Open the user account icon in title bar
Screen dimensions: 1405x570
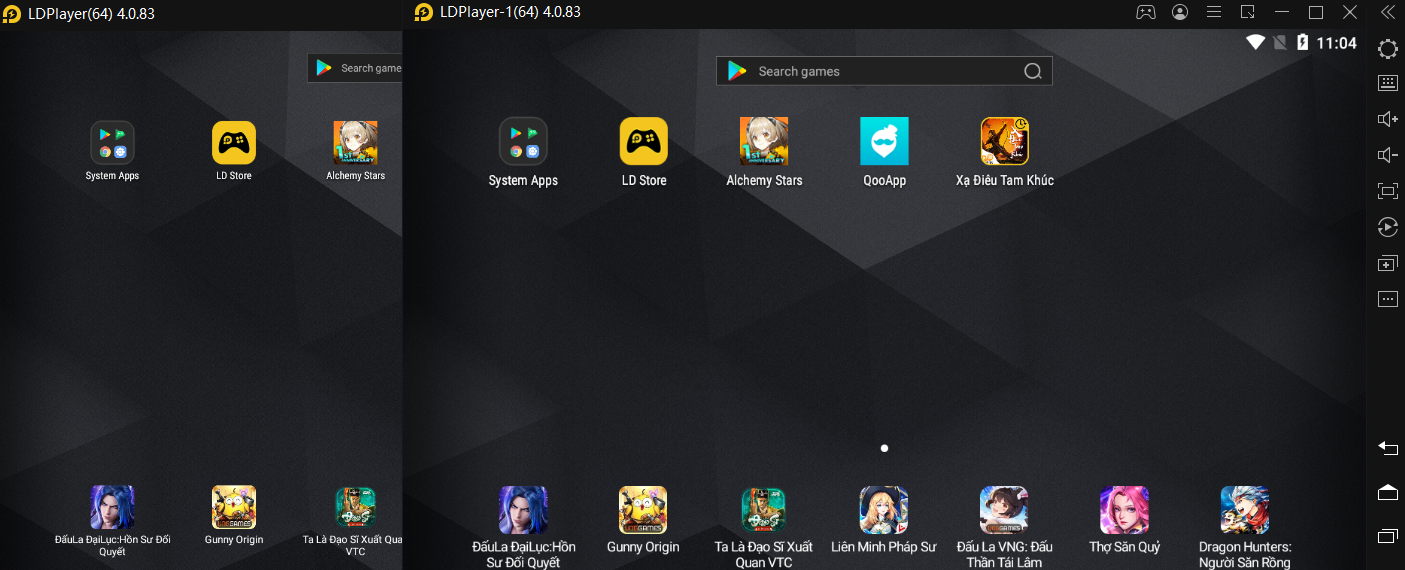(1180, 12)
